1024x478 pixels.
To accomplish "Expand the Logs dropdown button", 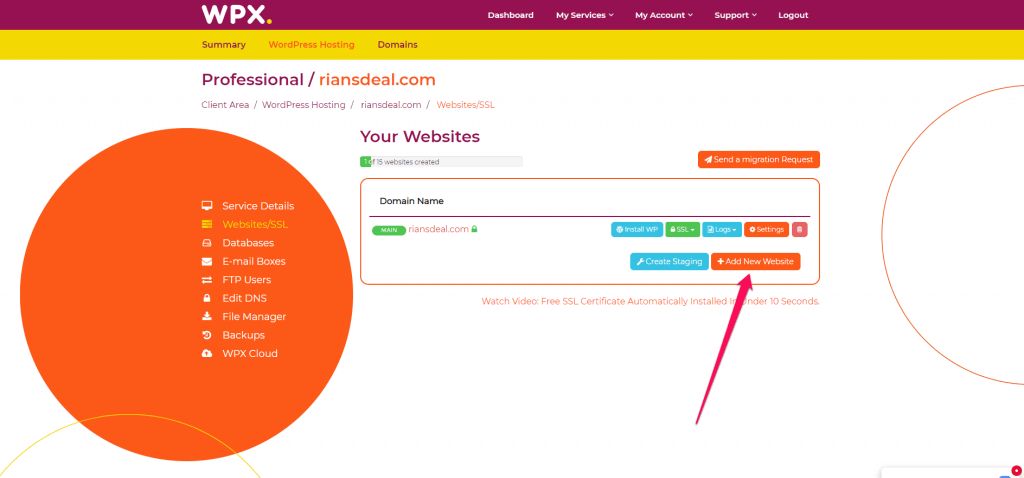I will click(x=722, y=230).
